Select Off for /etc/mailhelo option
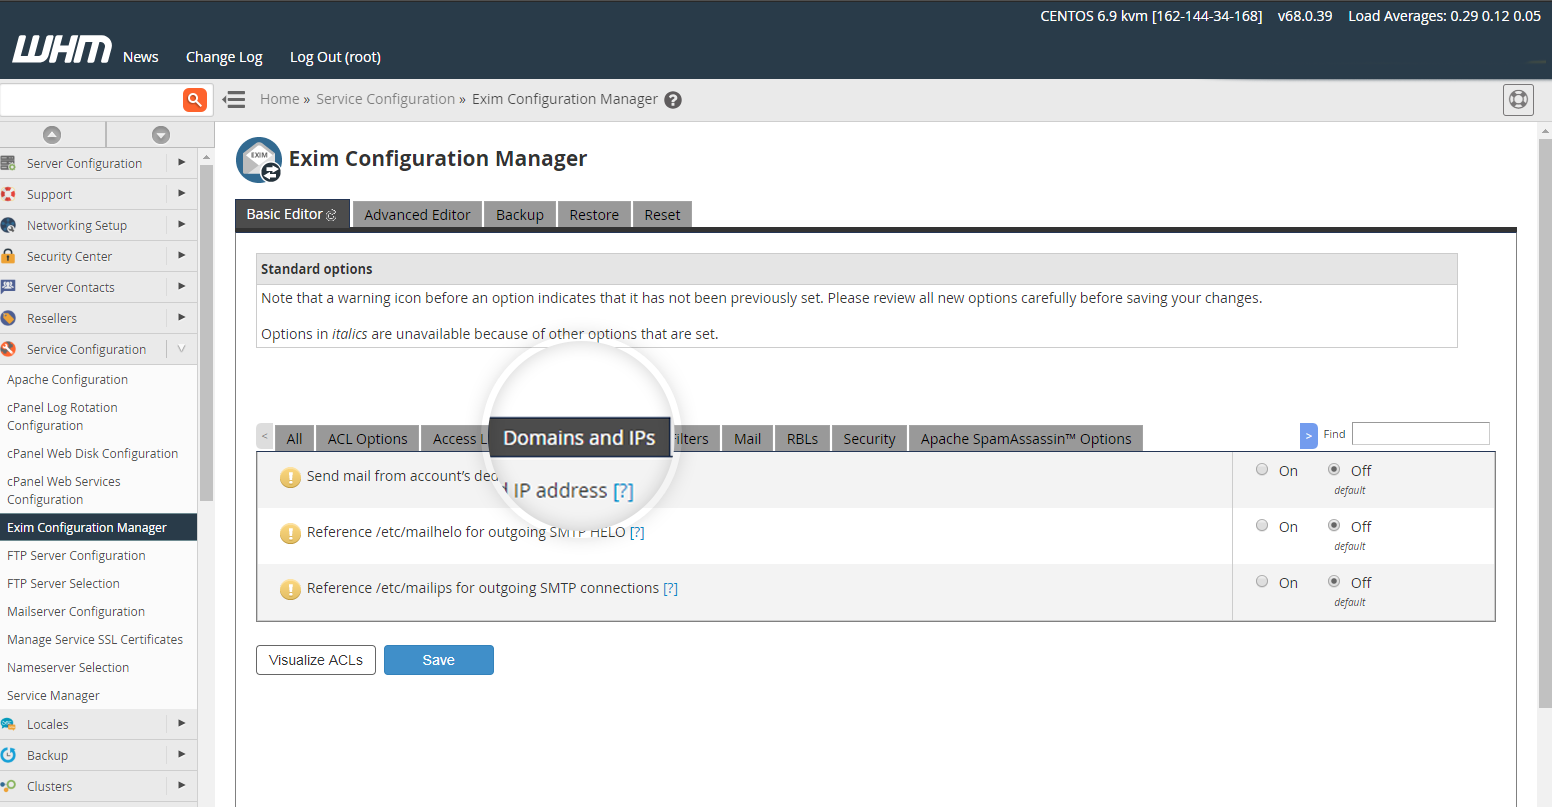 click(x=1334, y=525)
